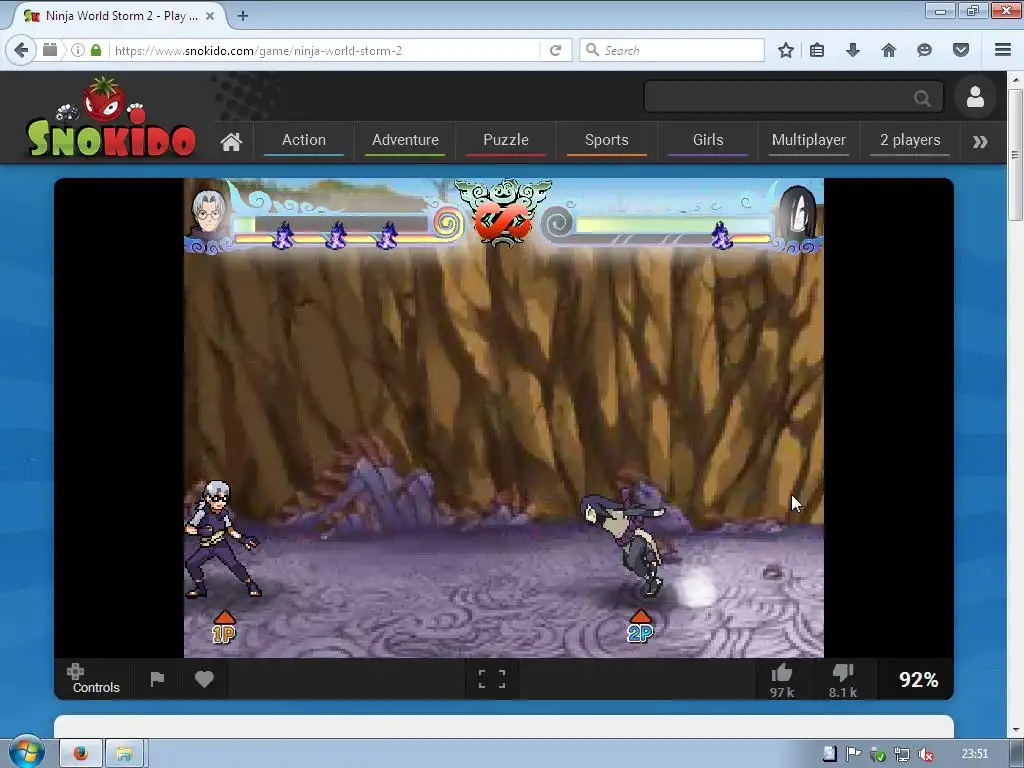Screen dimensions: 1024x768
Task: Open the Adventure games category
Action: [x=405, y=140]
